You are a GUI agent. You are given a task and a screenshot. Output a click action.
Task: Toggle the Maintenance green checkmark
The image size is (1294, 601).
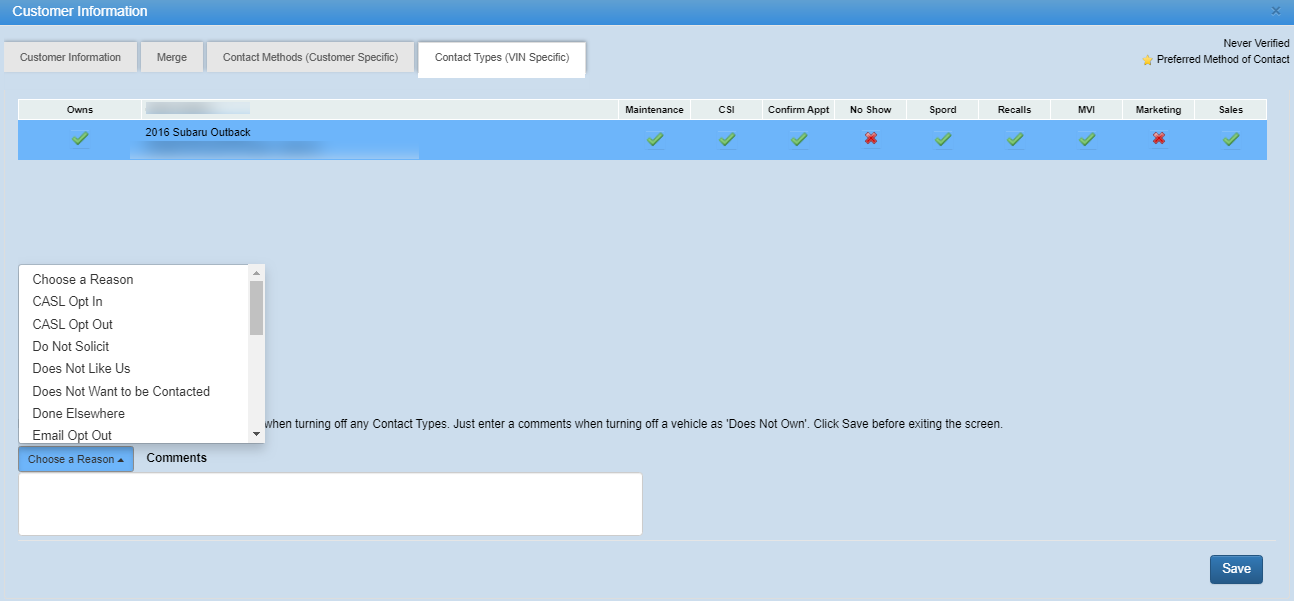click(655, 139)
